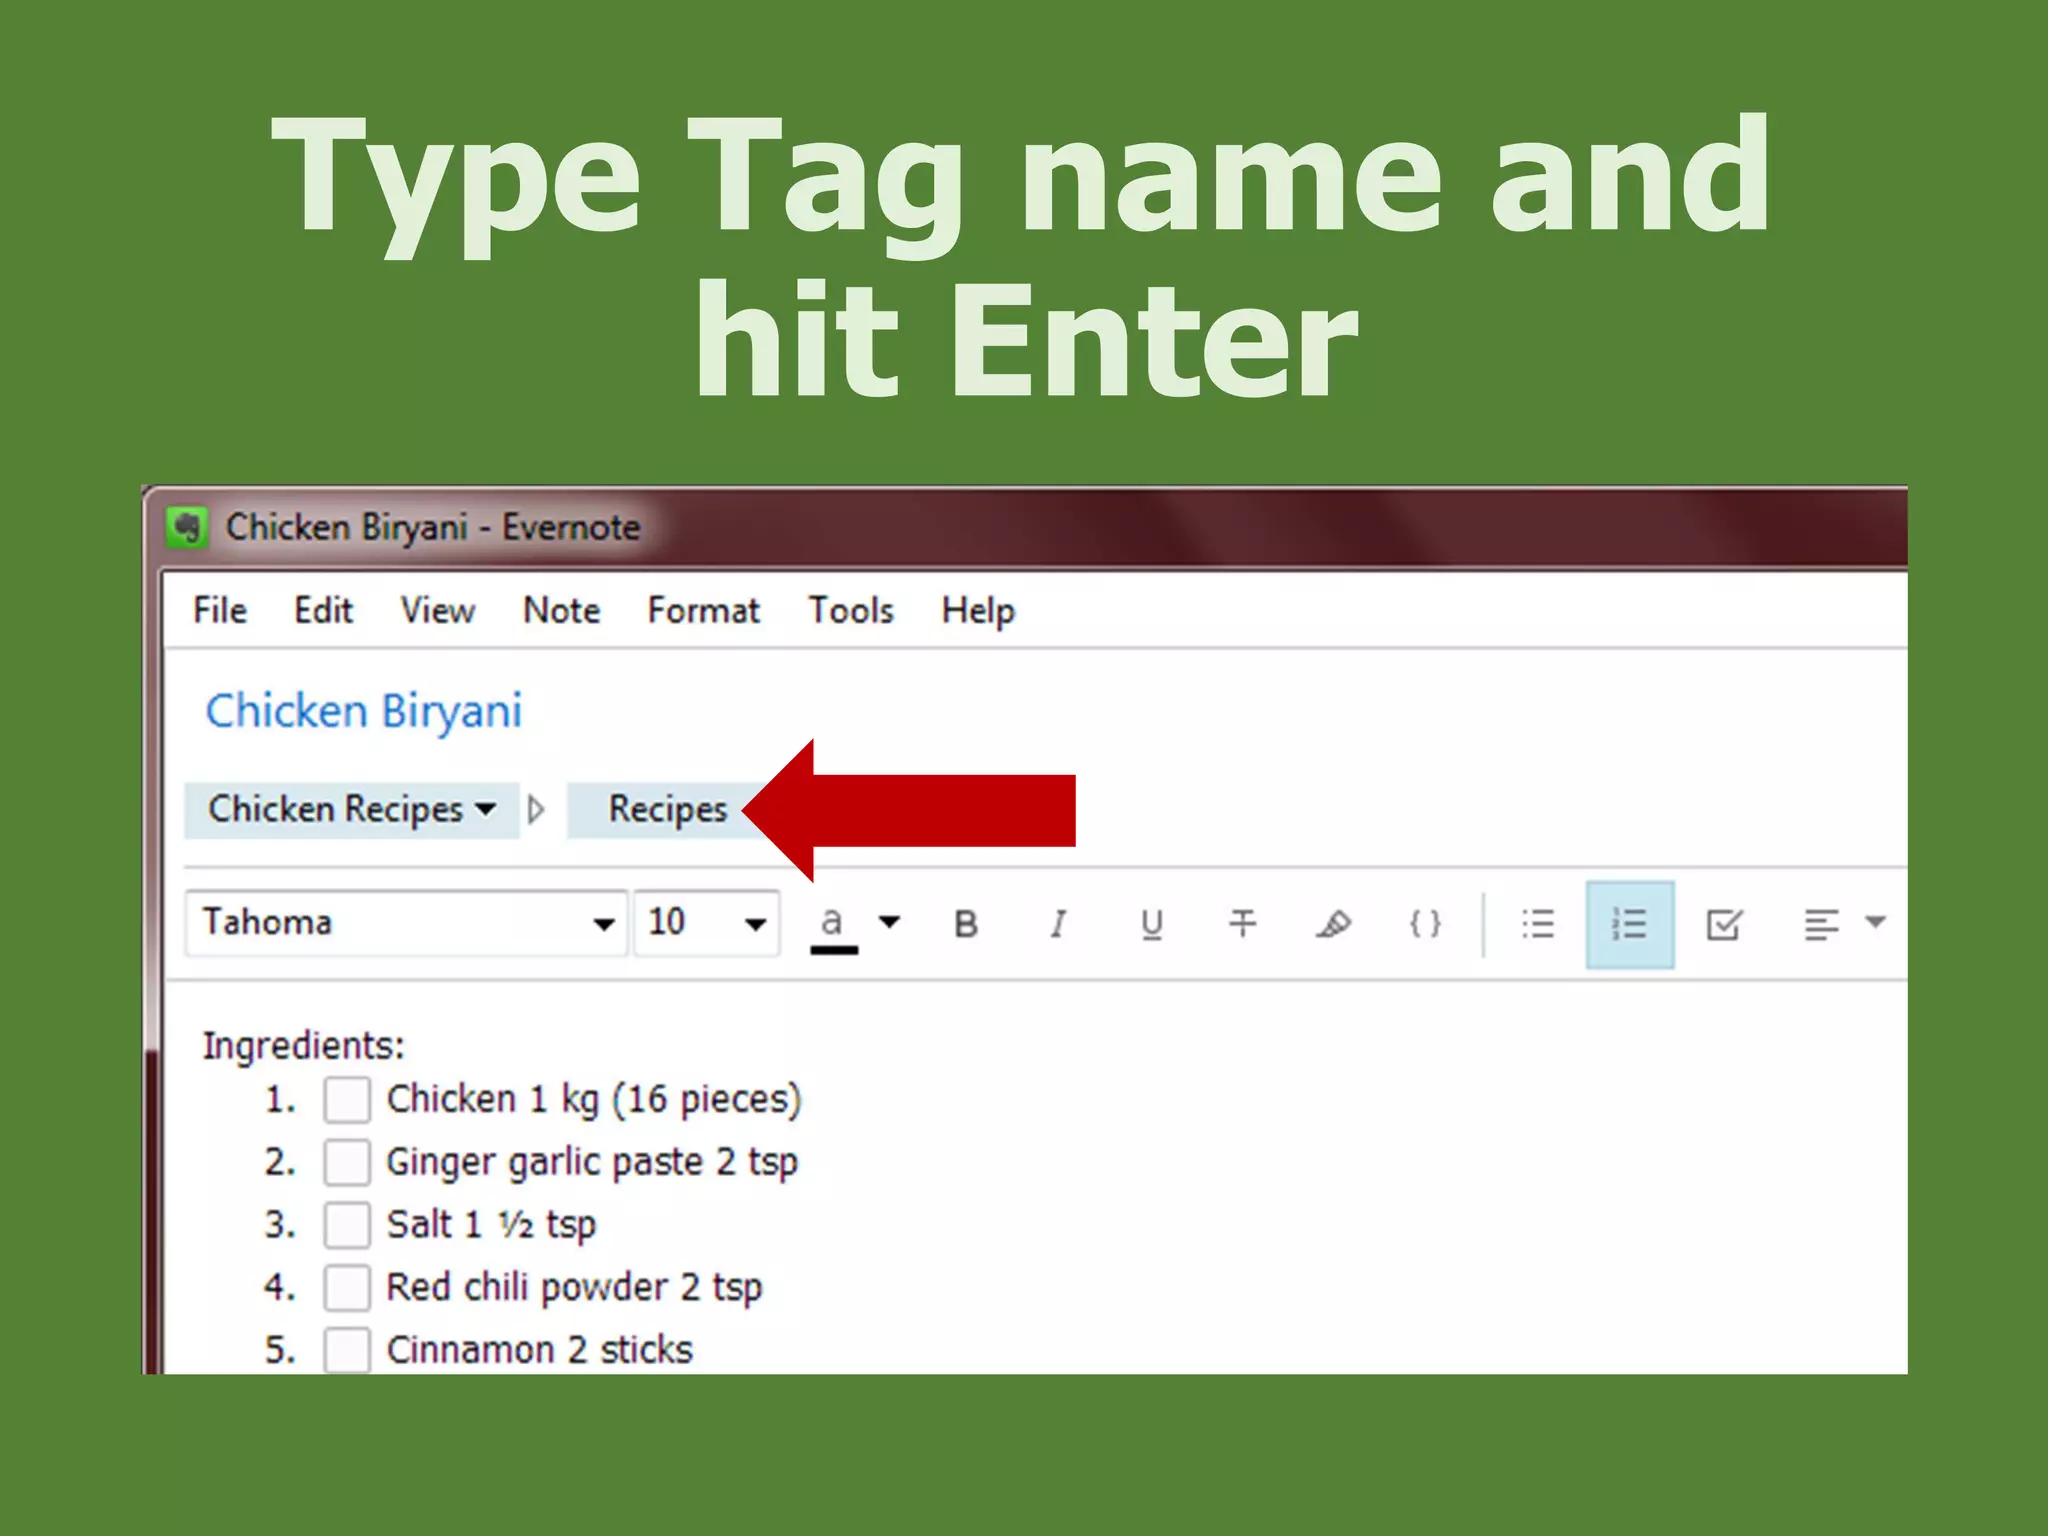
Task: Open the Help menu
Action: [978, 611]
